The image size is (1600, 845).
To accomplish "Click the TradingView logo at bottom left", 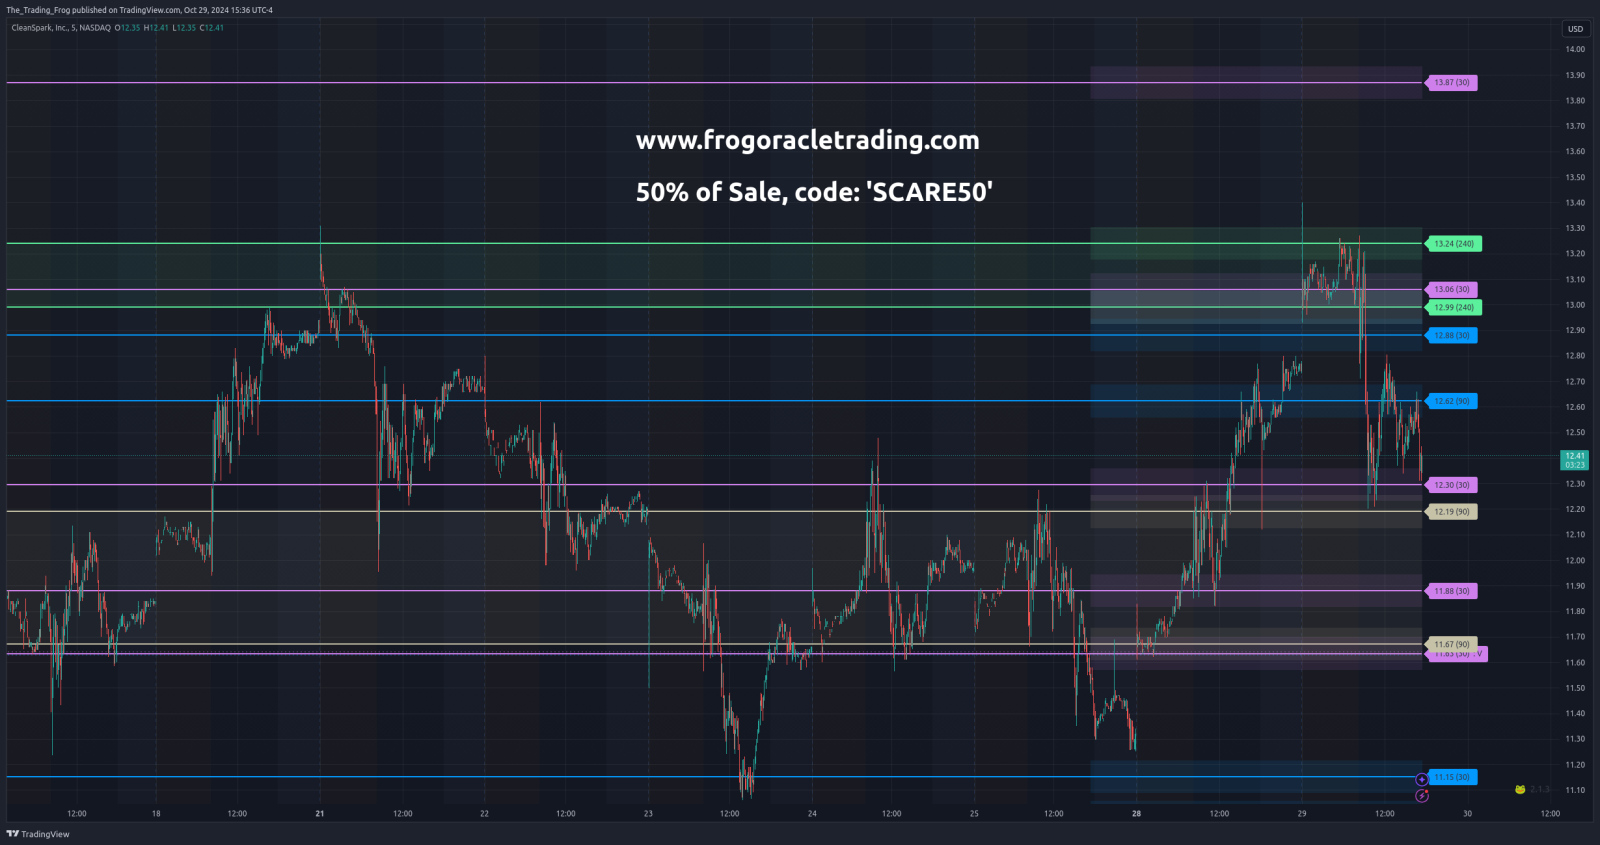I will [38, 834].
